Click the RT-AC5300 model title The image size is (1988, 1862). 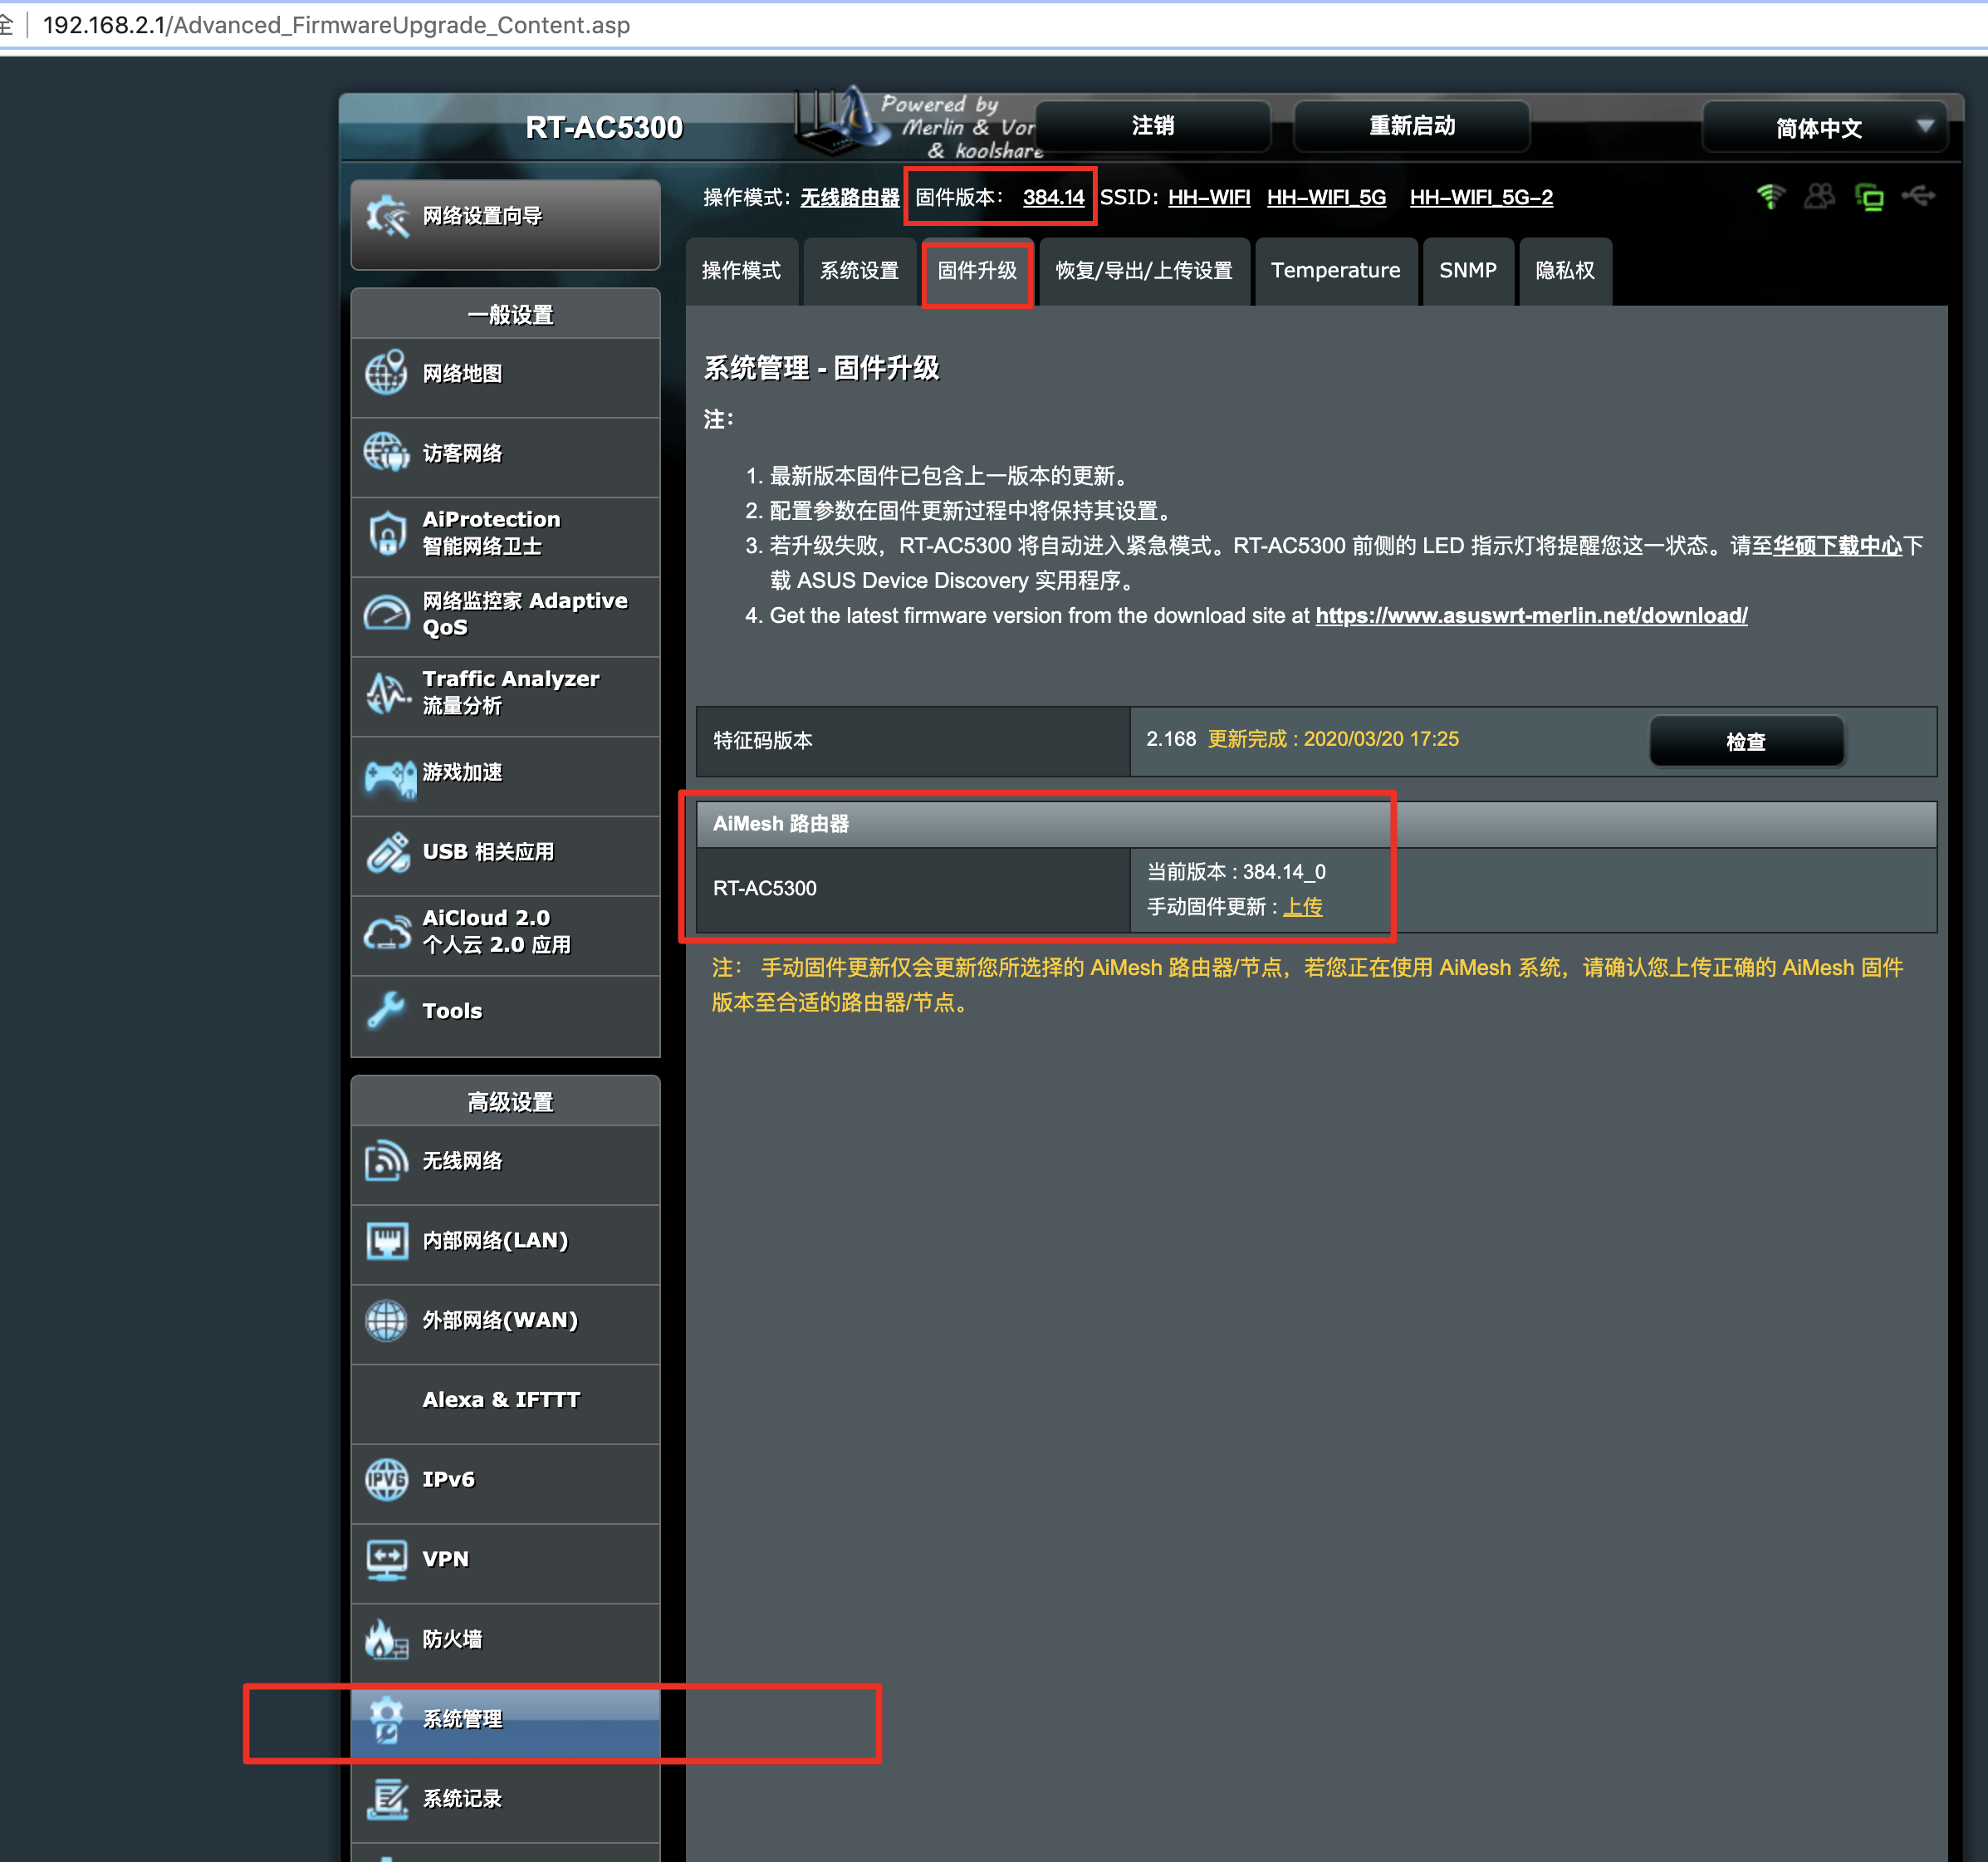(x=604, y=127)
